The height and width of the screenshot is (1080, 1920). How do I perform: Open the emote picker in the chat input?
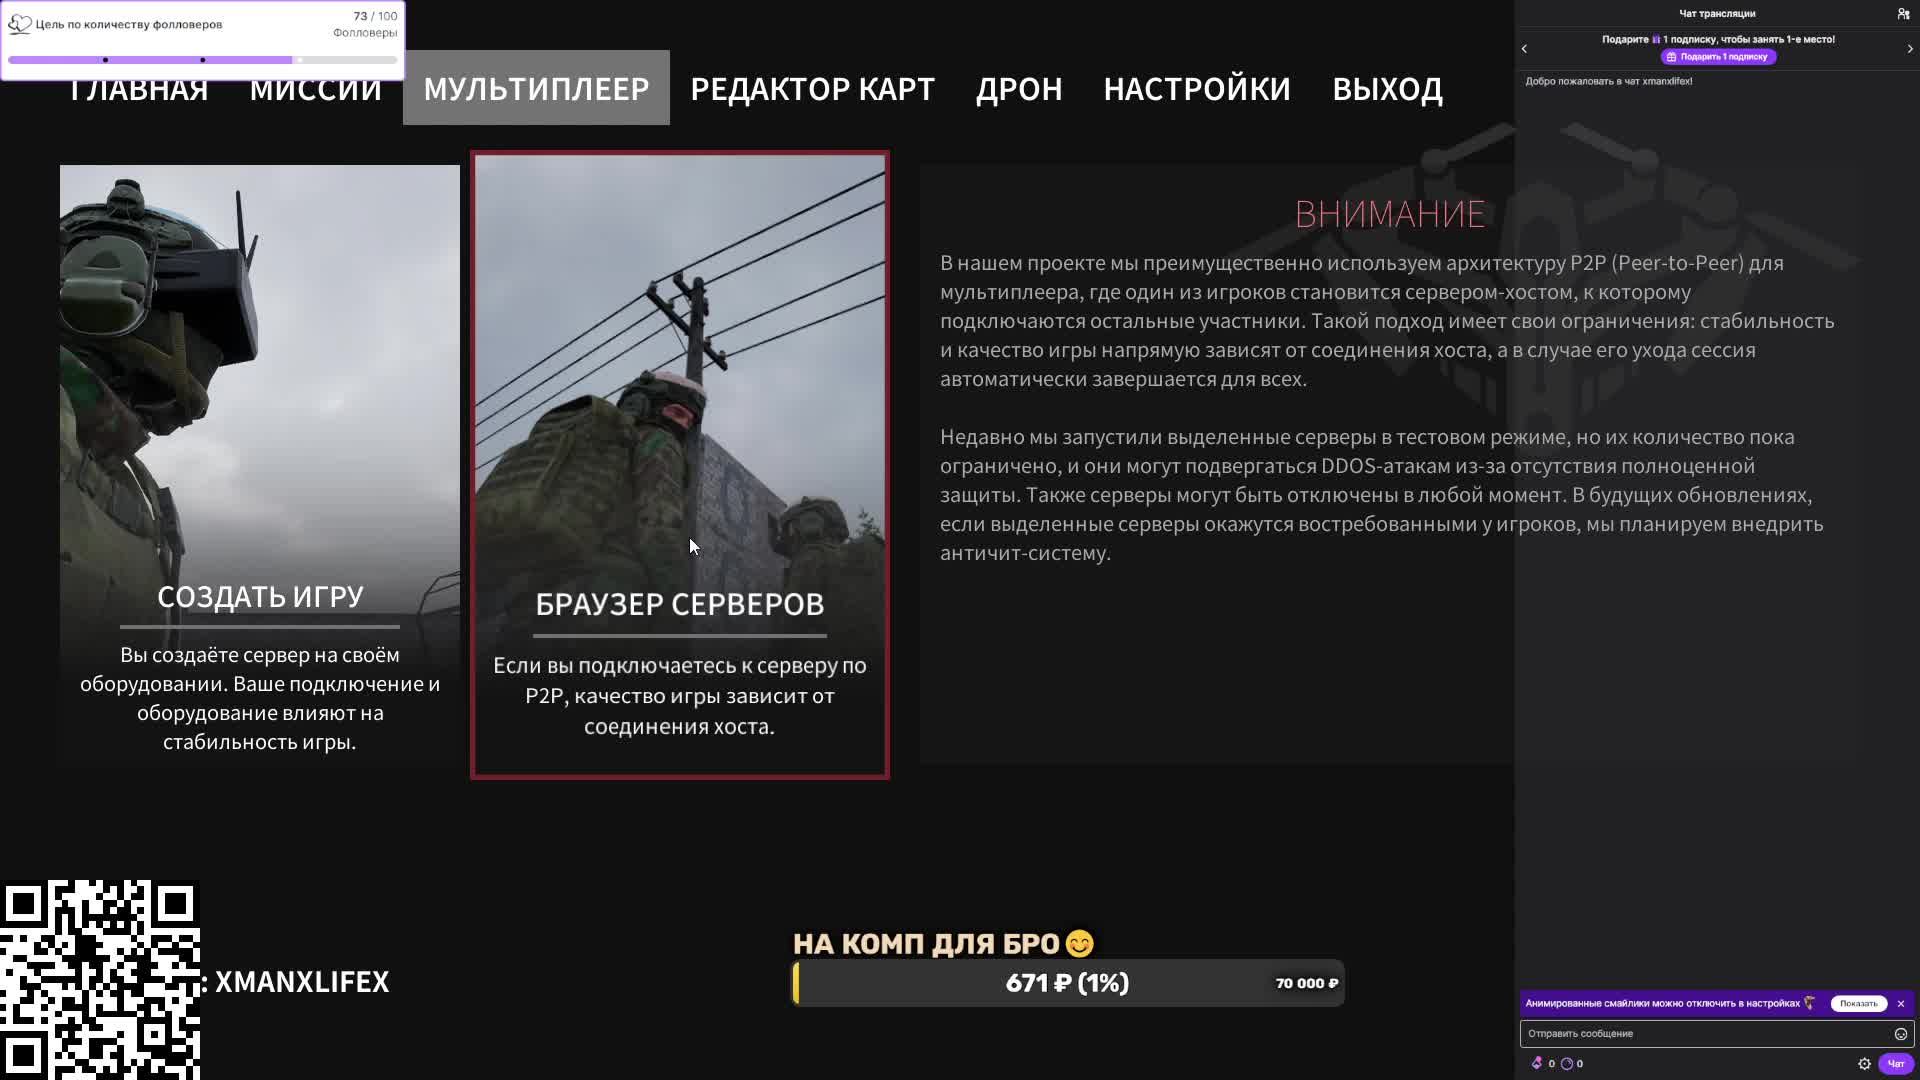click(1900, 1034)
